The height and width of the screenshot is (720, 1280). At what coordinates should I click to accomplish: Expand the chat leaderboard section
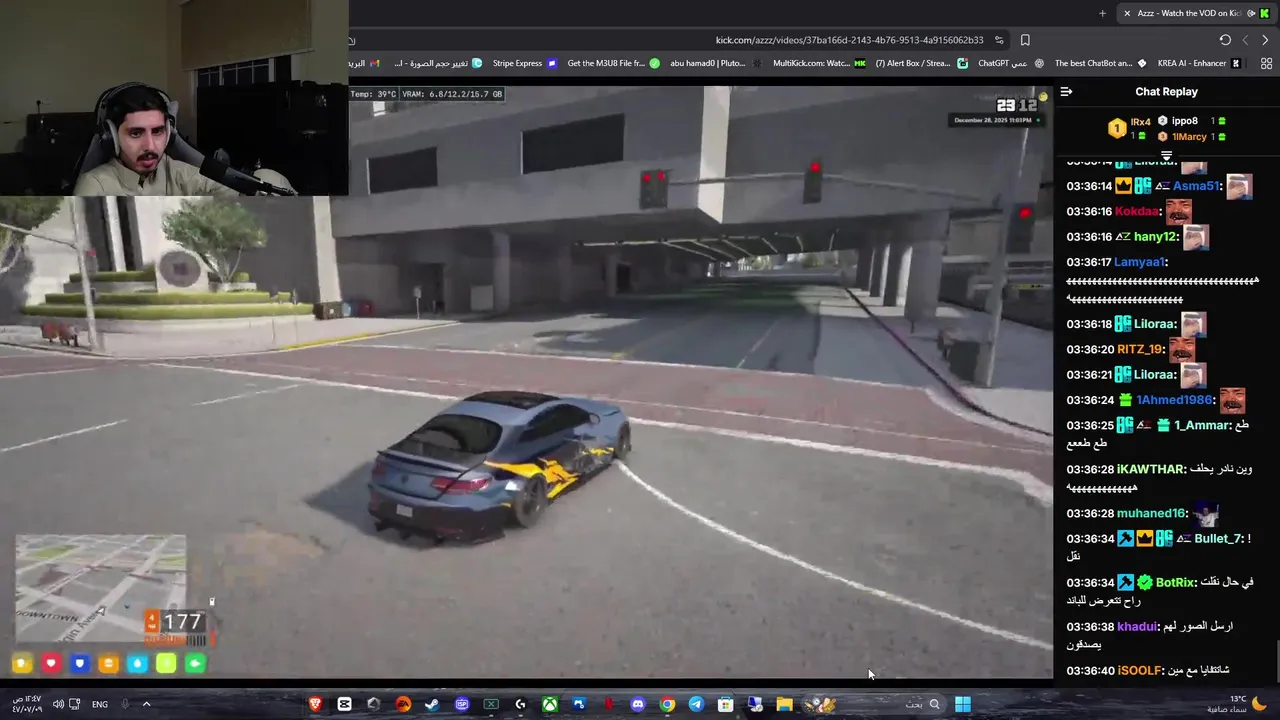1166,155
